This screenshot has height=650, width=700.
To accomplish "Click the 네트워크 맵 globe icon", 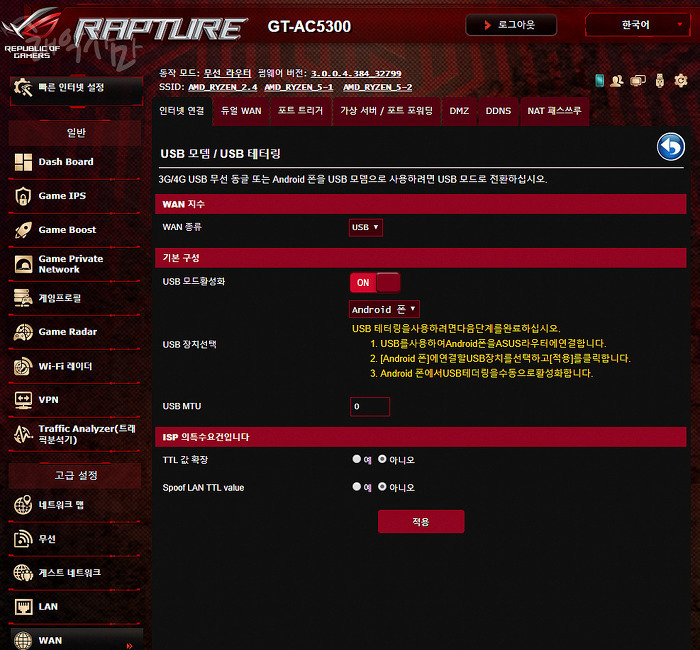I will pos(23,505).
